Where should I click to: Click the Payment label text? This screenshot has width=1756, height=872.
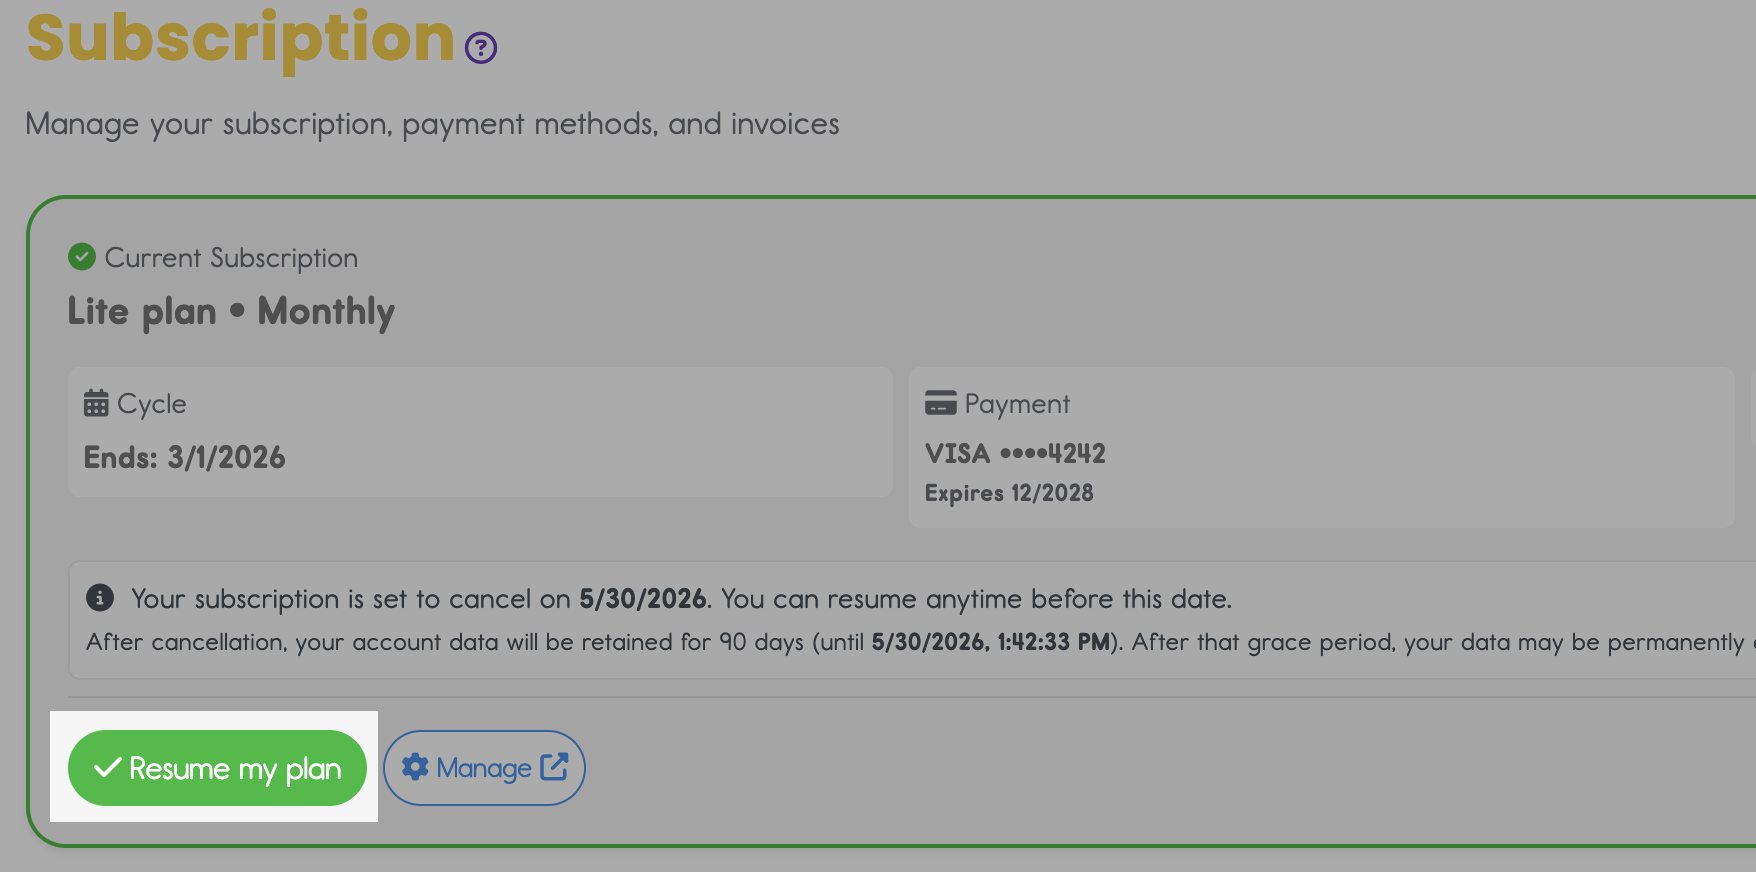(x=1017, y=404)
